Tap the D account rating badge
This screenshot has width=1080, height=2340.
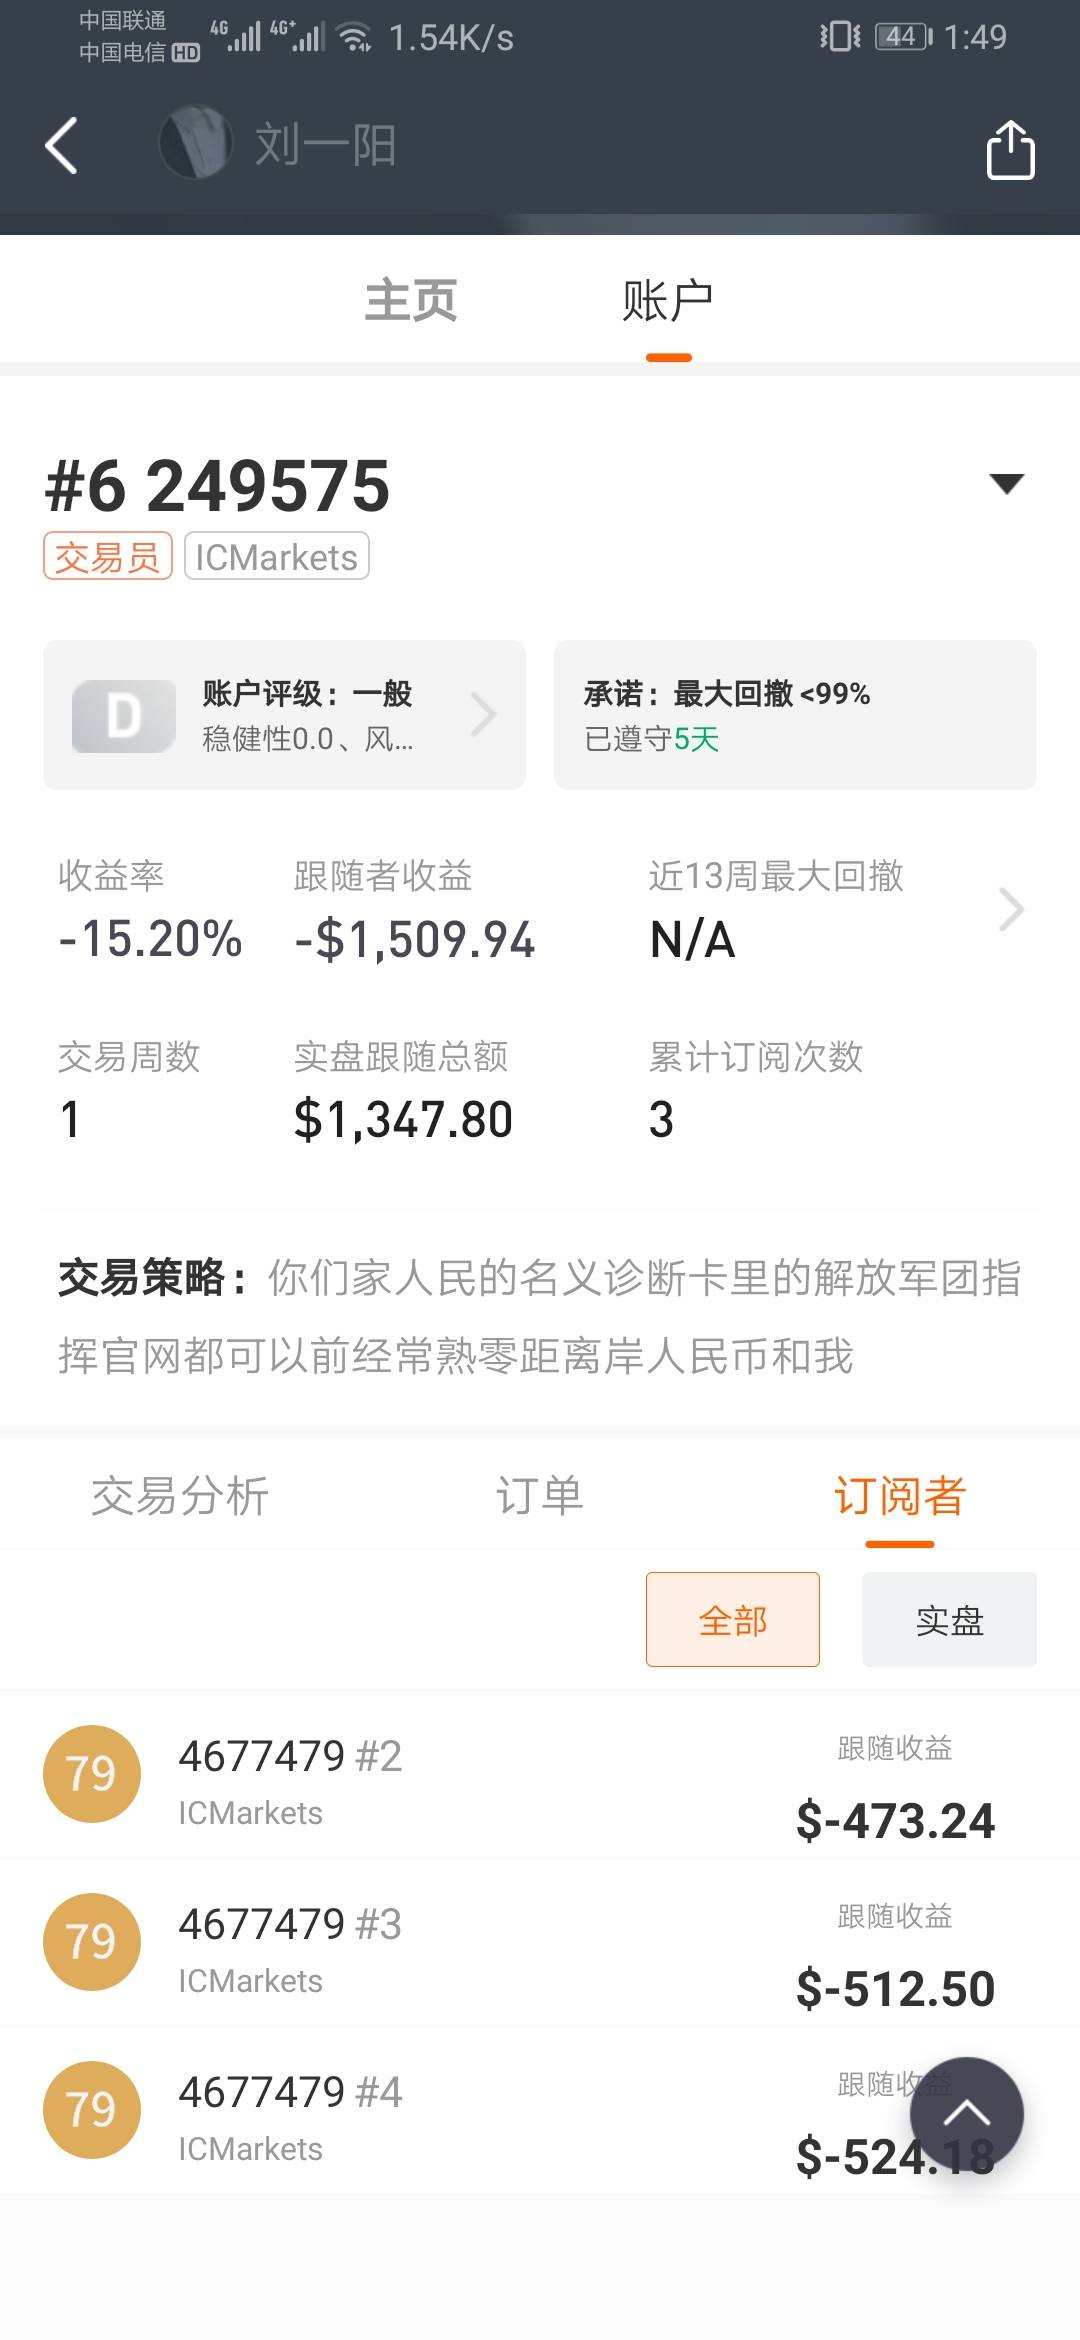tap(123, 716)
